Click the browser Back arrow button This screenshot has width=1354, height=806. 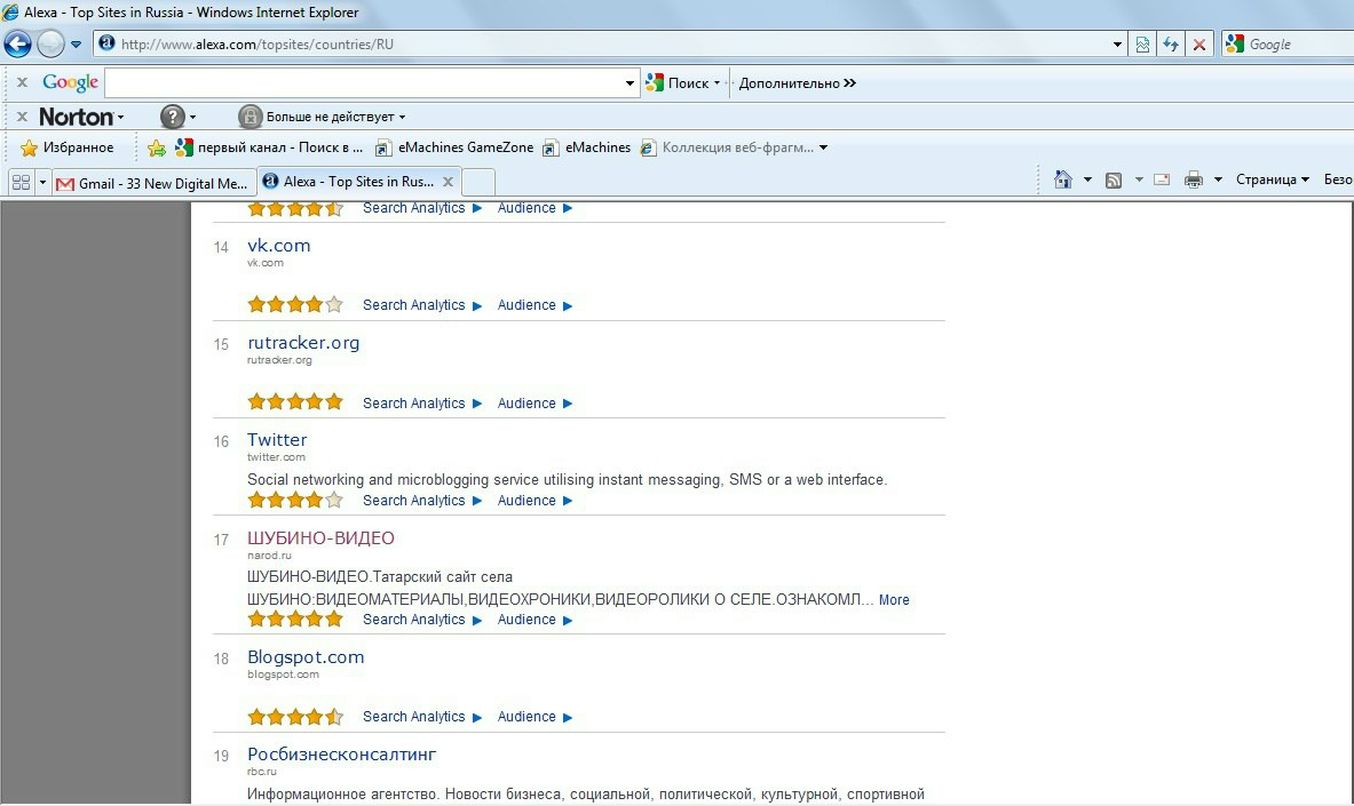coord(18,44)
